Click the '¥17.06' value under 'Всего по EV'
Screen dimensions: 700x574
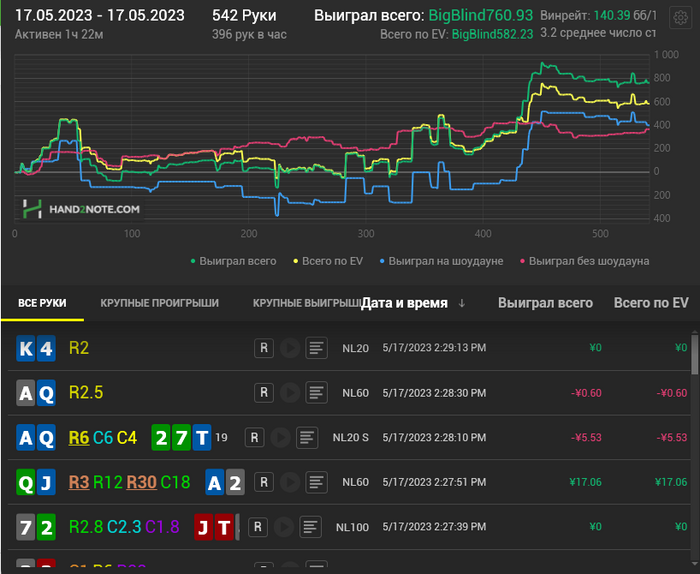point(671,482)
